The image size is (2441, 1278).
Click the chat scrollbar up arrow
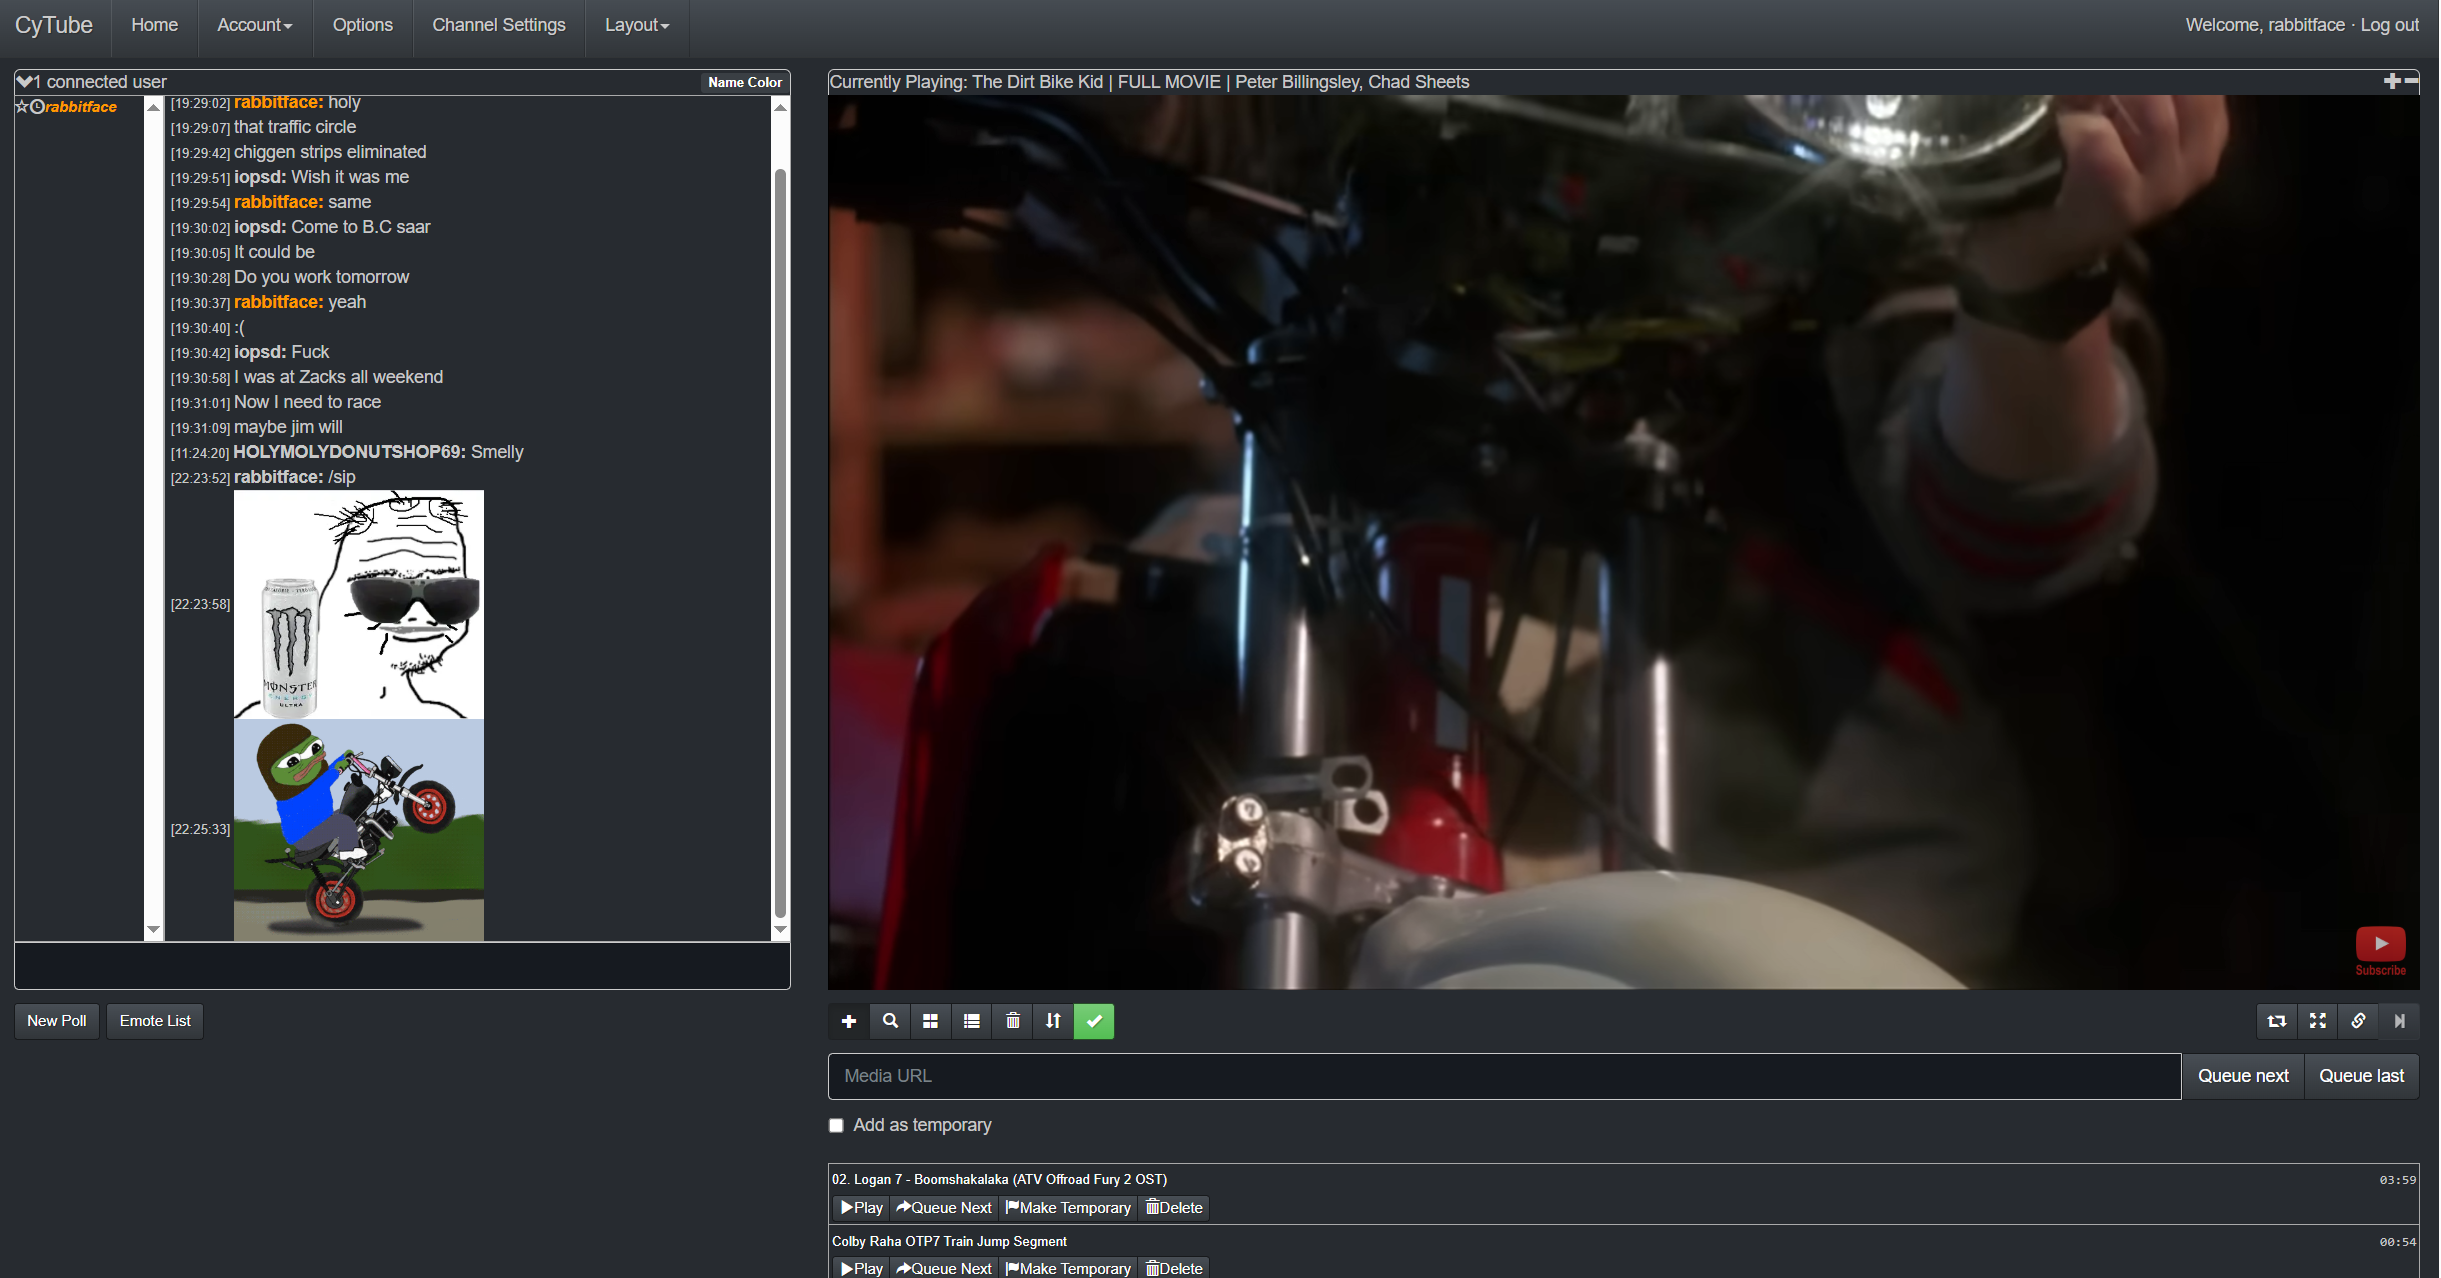pos(780,106)
